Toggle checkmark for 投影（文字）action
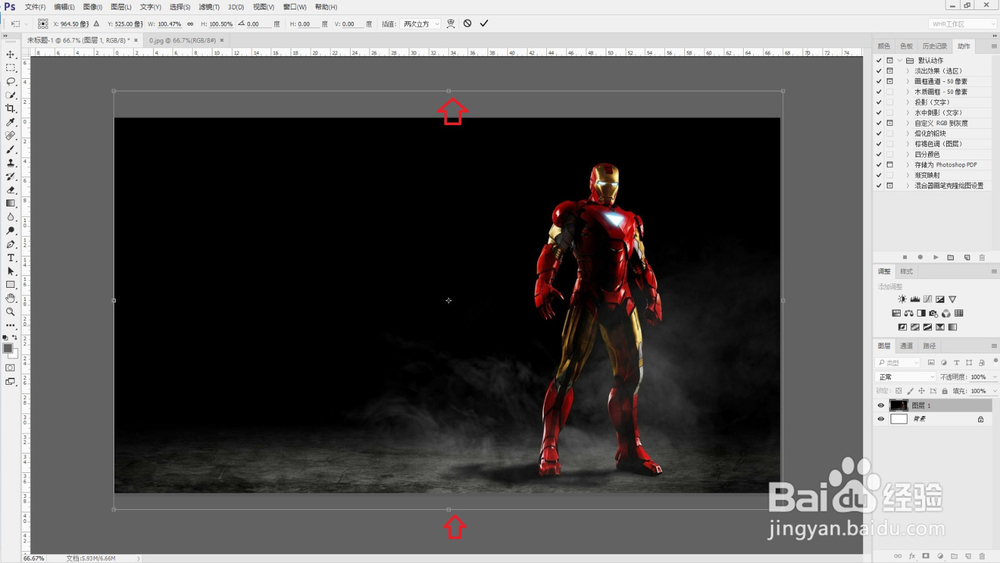Viewport: 1000px width, 563px height. pyautogui.click(x=879, y=102)
